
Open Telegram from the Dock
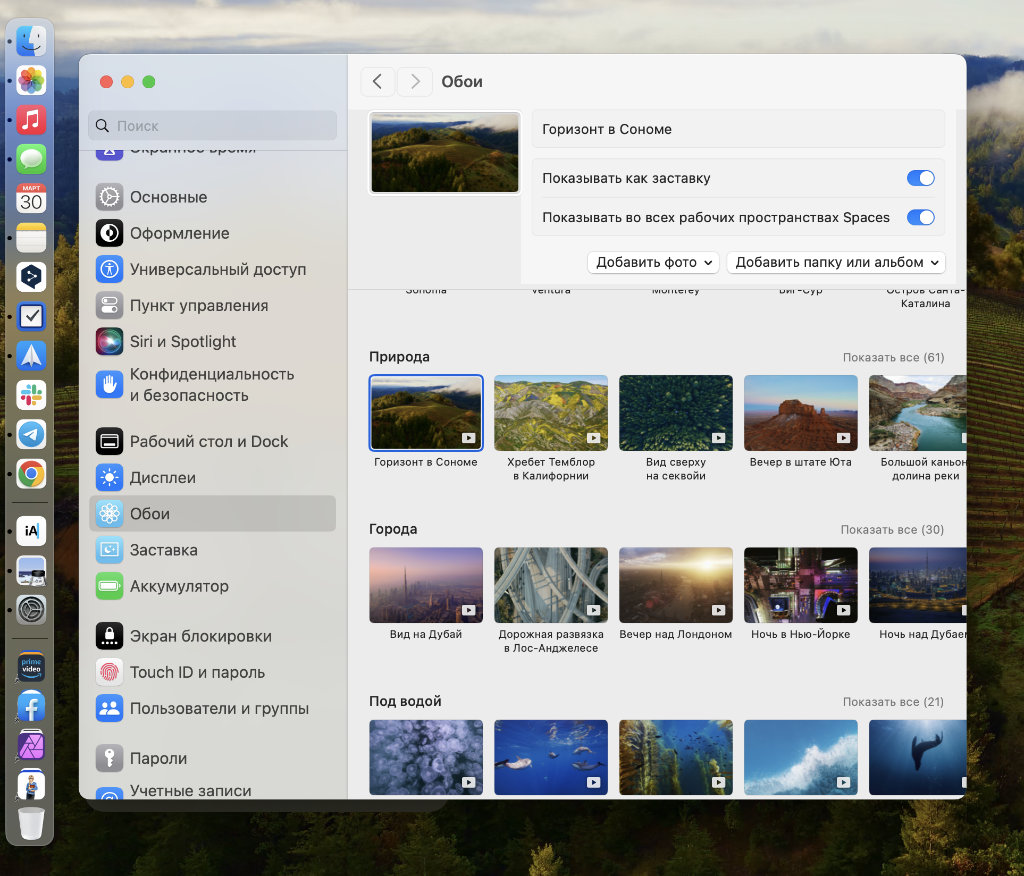pos(31,434)
